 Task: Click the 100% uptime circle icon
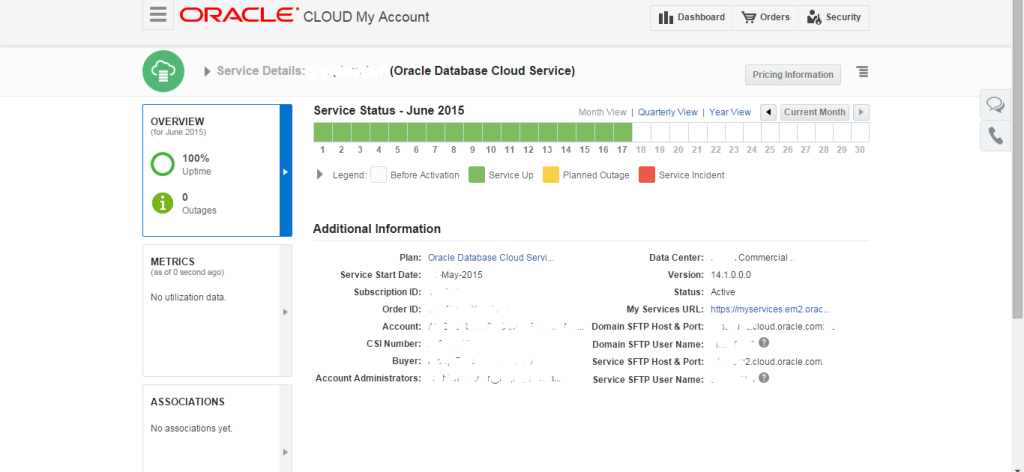pos(163,165)
